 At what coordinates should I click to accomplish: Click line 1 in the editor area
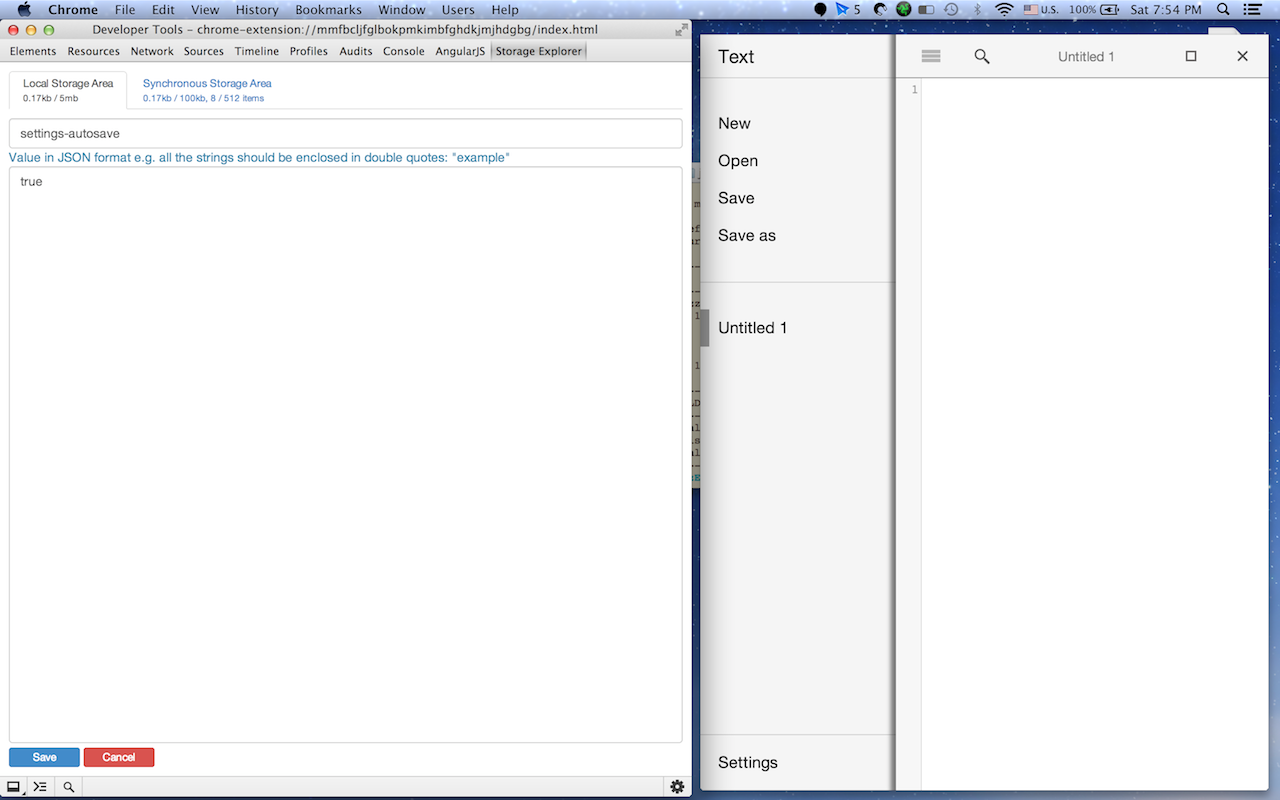(1094, 90)
